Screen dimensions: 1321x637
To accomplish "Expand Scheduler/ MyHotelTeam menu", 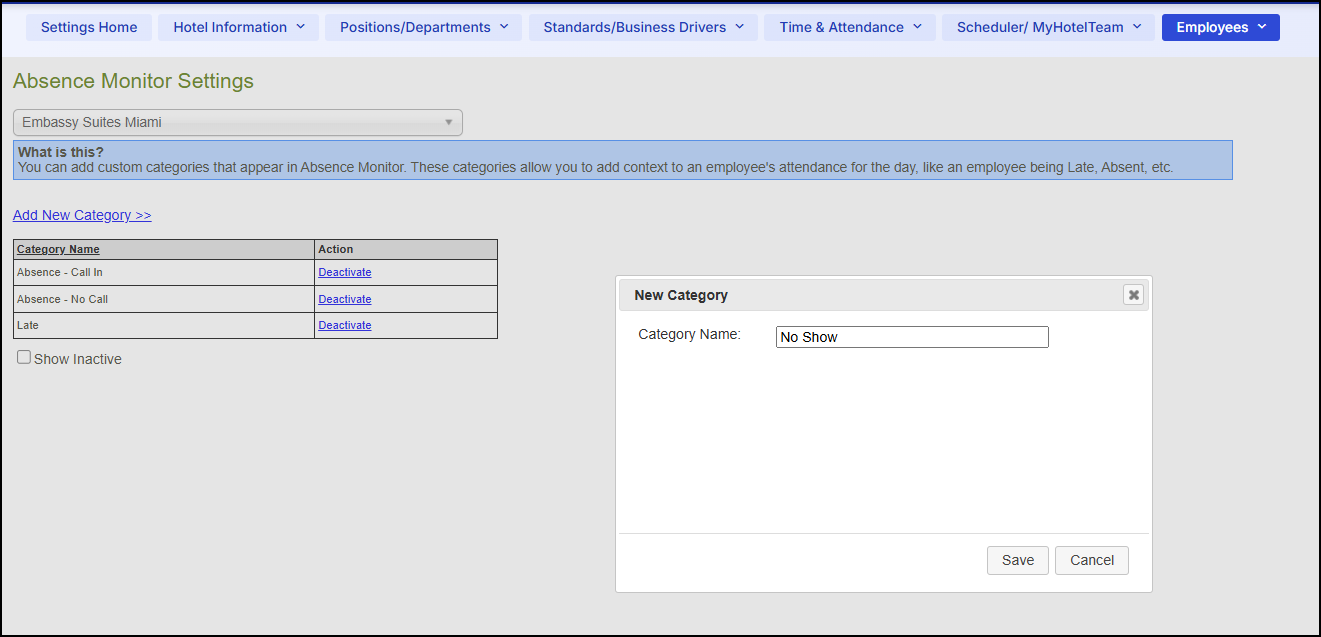I will [x=1049, y=27].
